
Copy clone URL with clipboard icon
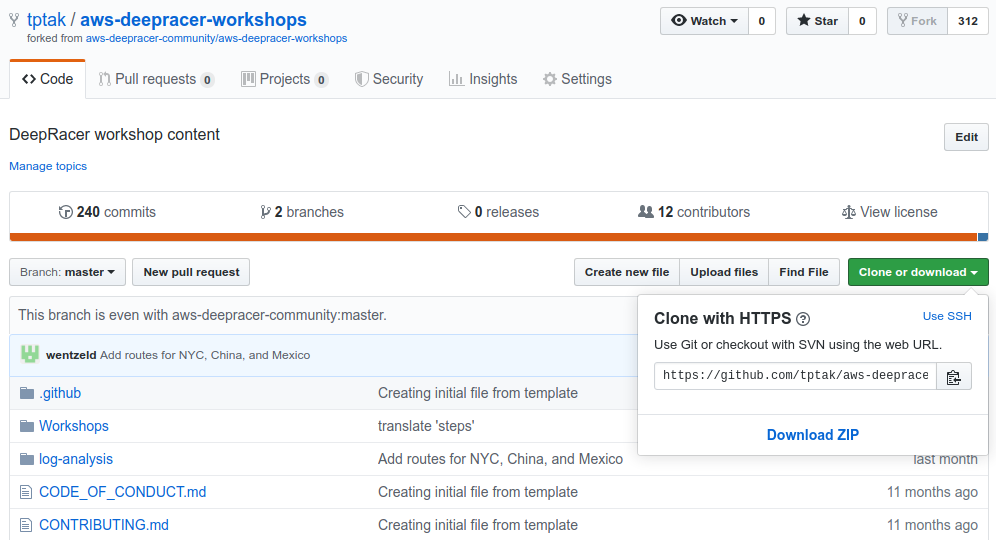coord(953,377)
